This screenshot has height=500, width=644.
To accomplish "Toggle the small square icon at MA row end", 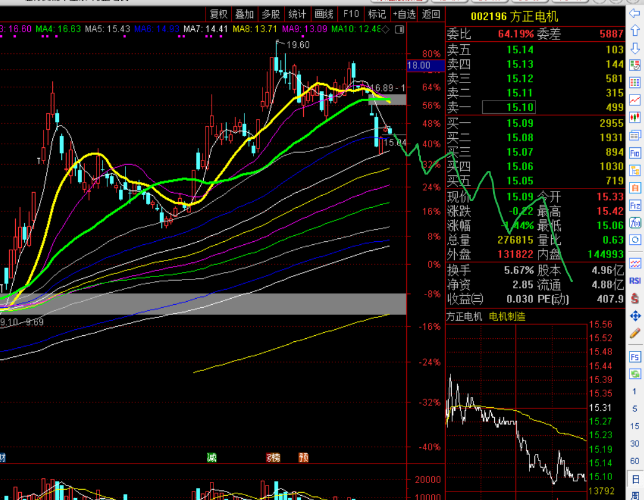I will click(399, 29).
